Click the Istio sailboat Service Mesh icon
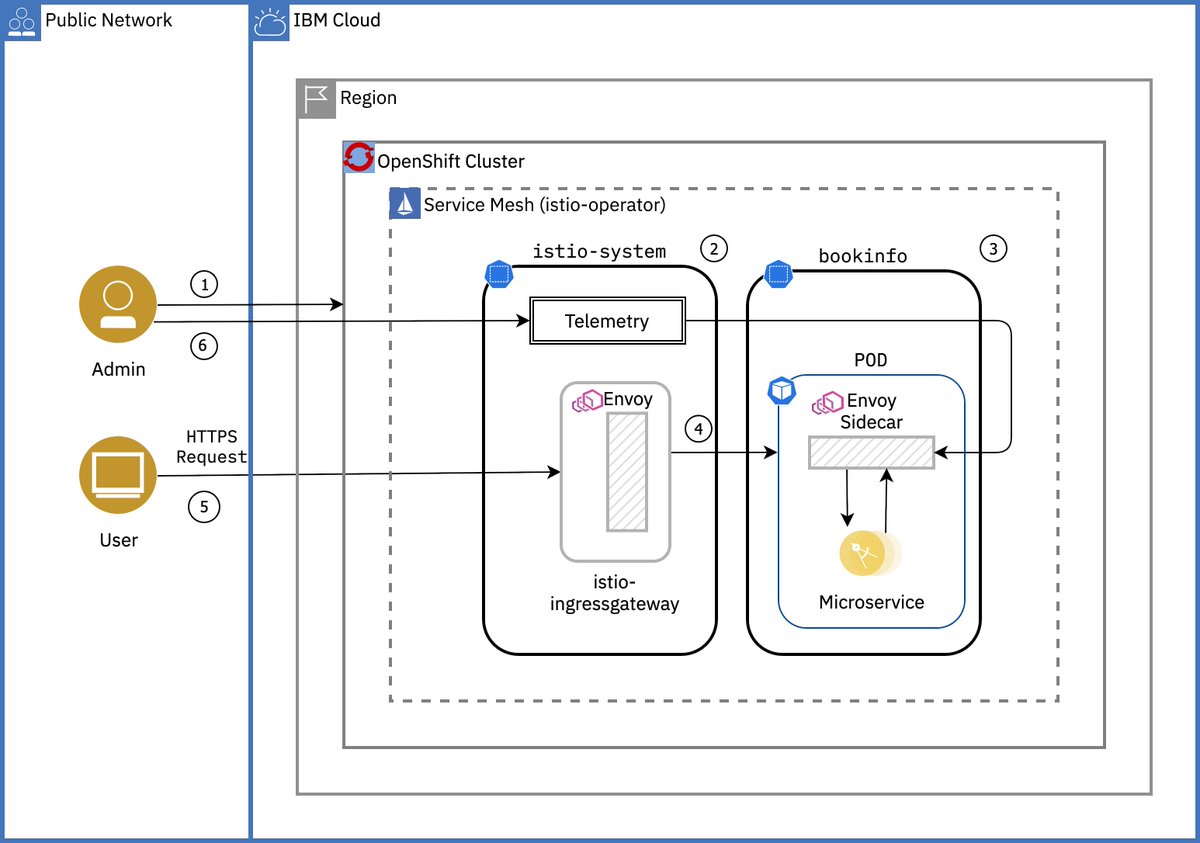The width and height of the screenshot is (1200, 843). coord(404,203)
